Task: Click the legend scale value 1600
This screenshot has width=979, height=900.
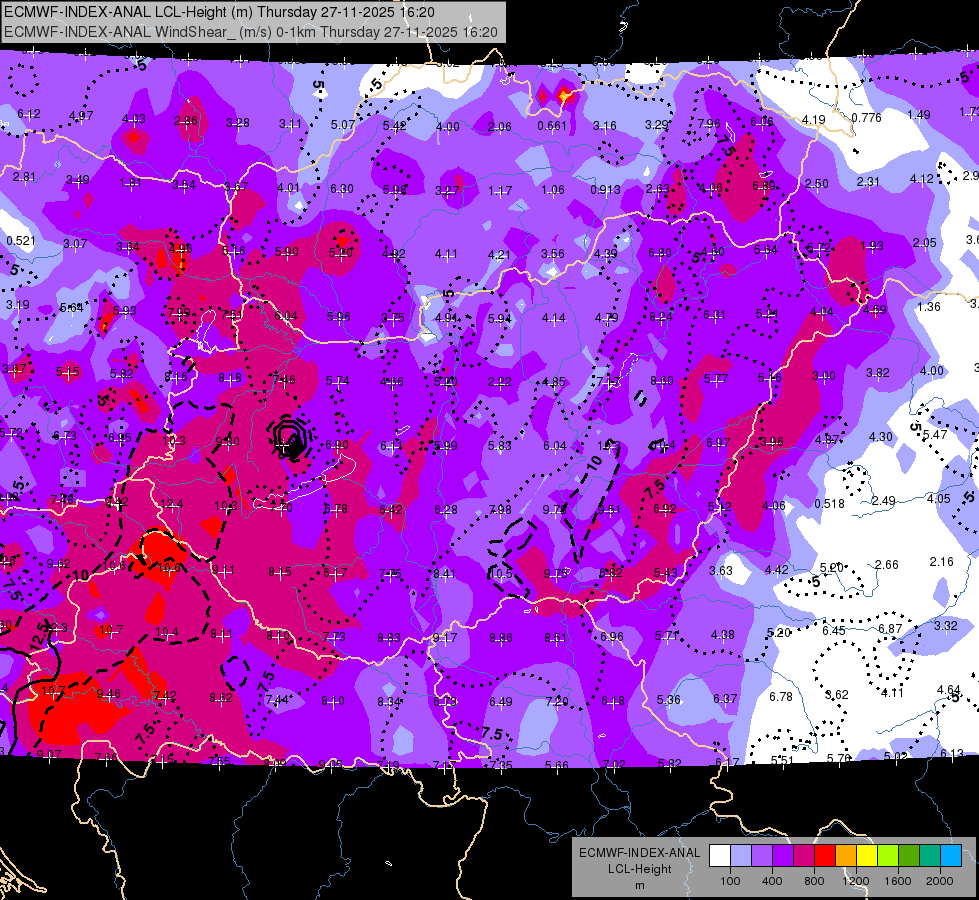Action: pyautogui.click(x=897, y=881)
